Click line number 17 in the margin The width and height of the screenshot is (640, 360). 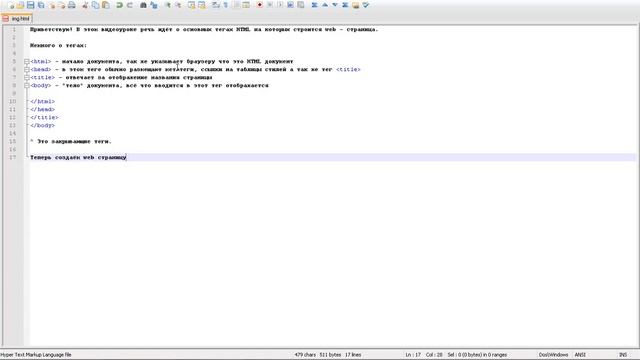coord(13,158)
